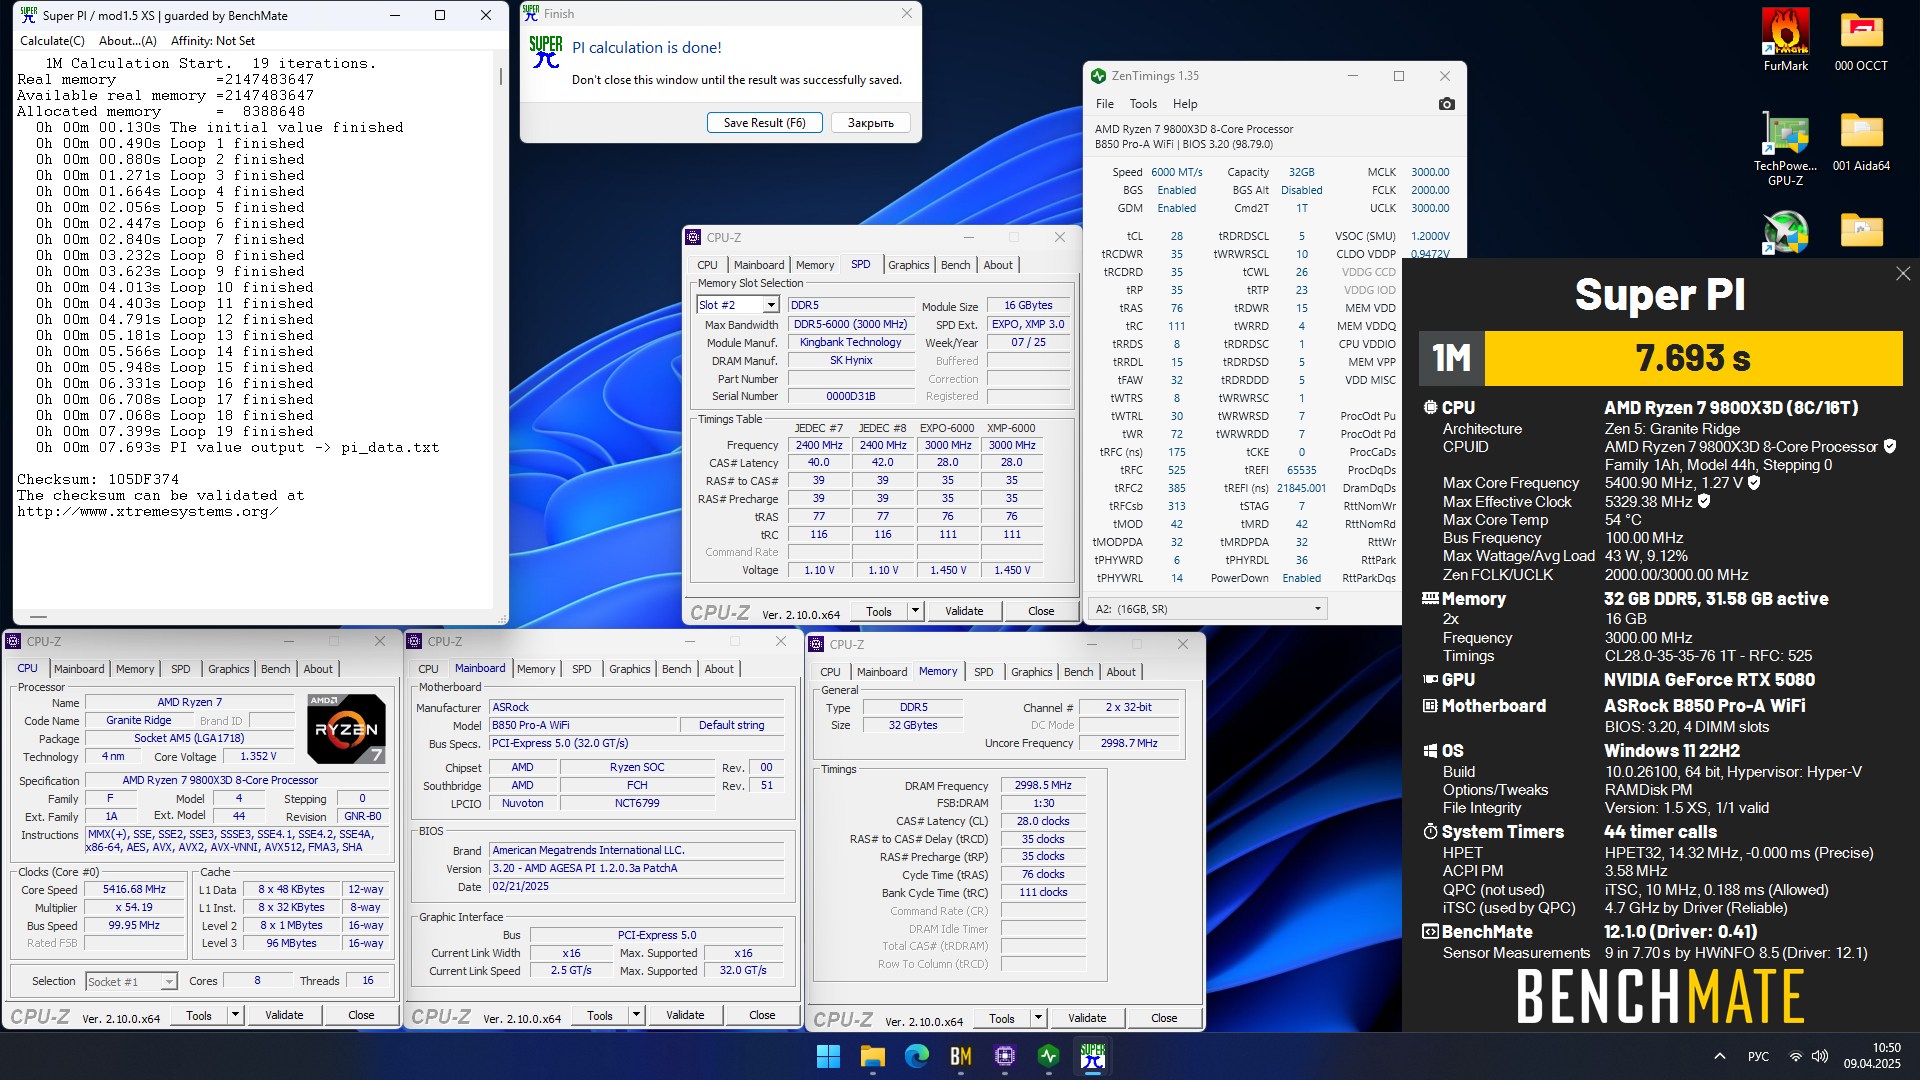Open ZenTimings Help menu
Screen dimensions: 1920x1080
tap(1185, 104)
